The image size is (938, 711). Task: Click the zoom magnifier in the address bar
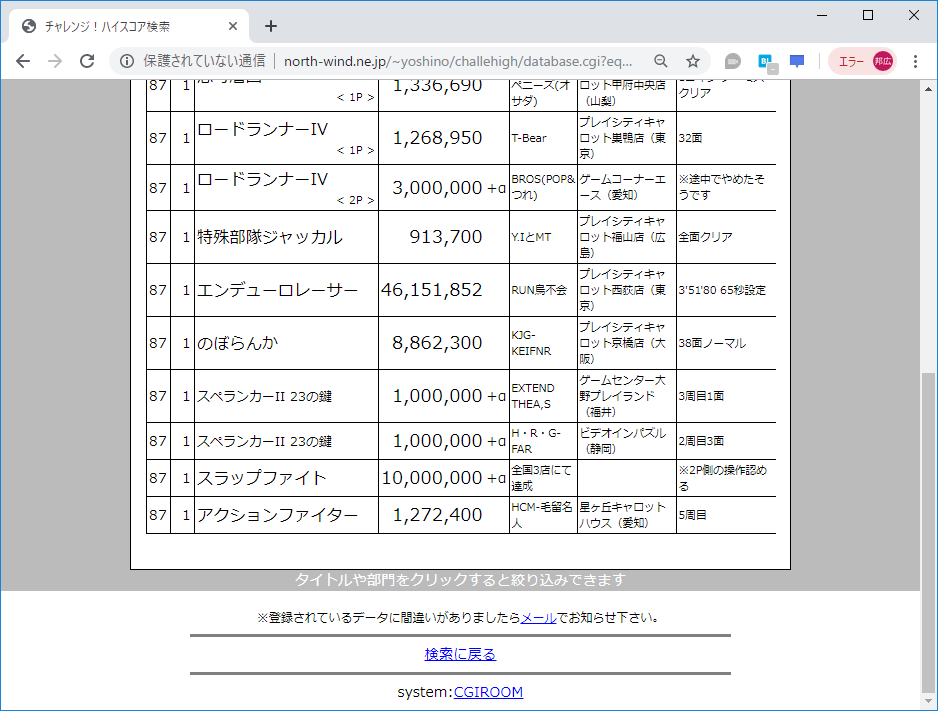(660, 60)
